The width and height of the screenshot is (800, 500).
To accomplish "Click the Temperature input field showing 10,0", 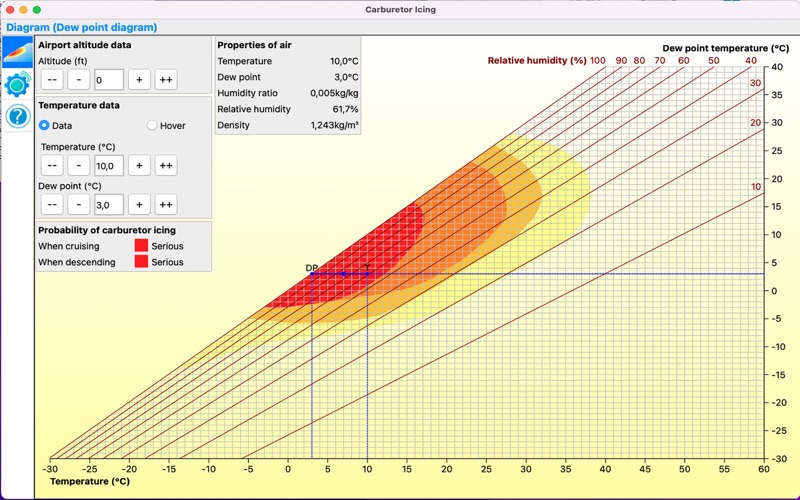I will click(x=109, y=165).
